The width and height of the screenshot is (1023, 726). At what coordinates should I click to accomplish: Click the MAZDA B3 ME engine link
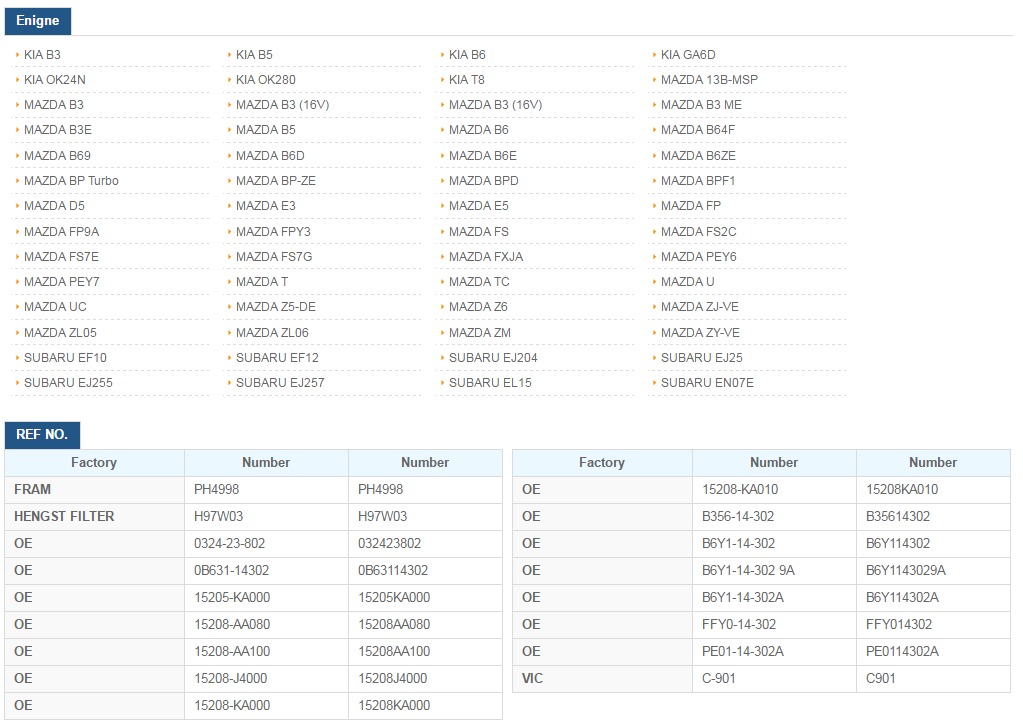tap(701, 105)
